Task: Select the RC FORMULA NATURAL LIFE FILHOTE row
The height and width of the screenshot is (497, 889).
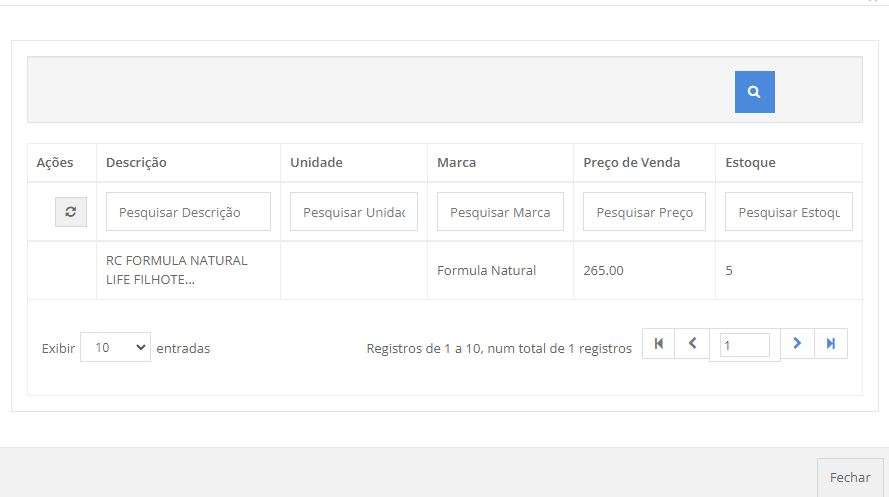Action: pos(177,270)
